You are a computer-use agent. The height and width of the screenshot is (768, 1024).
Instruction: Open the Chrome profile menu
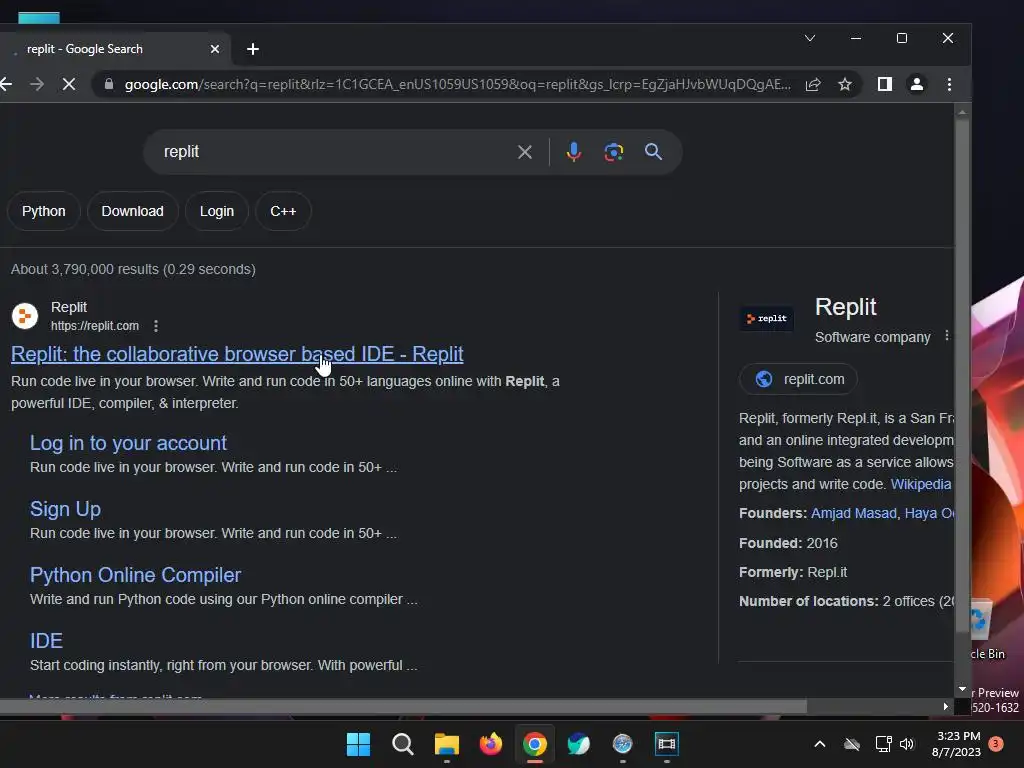pyautogui.click(x=917, y=84)
